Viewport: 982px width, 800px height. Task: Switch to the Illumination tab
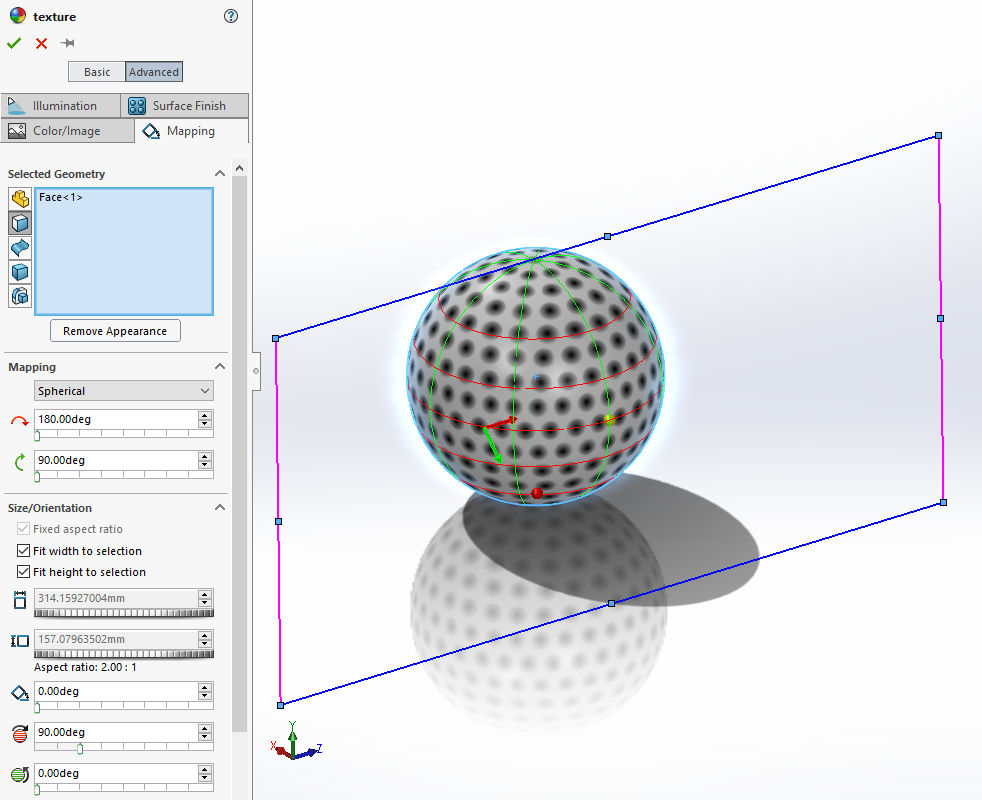pos(62,105)
